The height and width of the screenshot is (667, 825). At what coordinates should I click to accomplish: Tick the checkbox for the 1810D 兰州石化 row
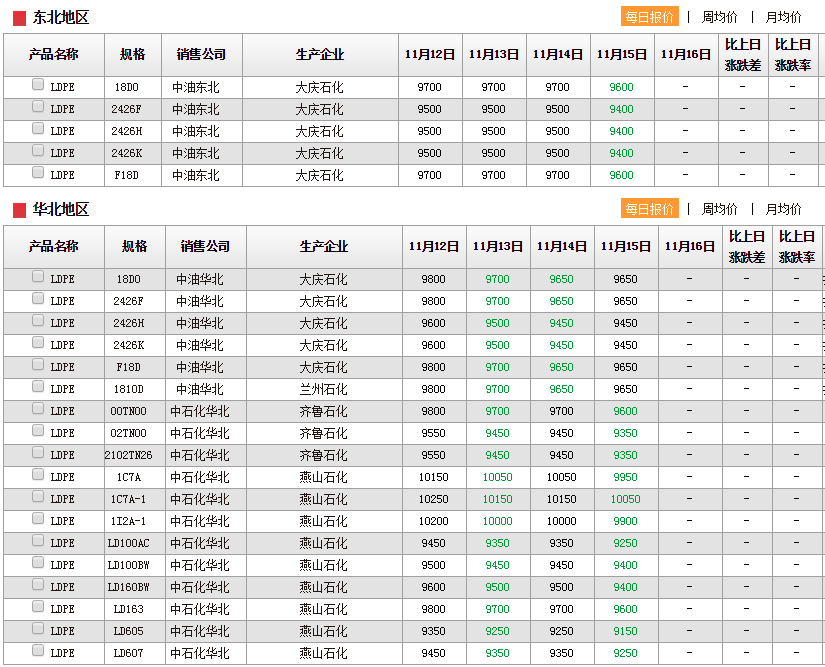point(38,387)
